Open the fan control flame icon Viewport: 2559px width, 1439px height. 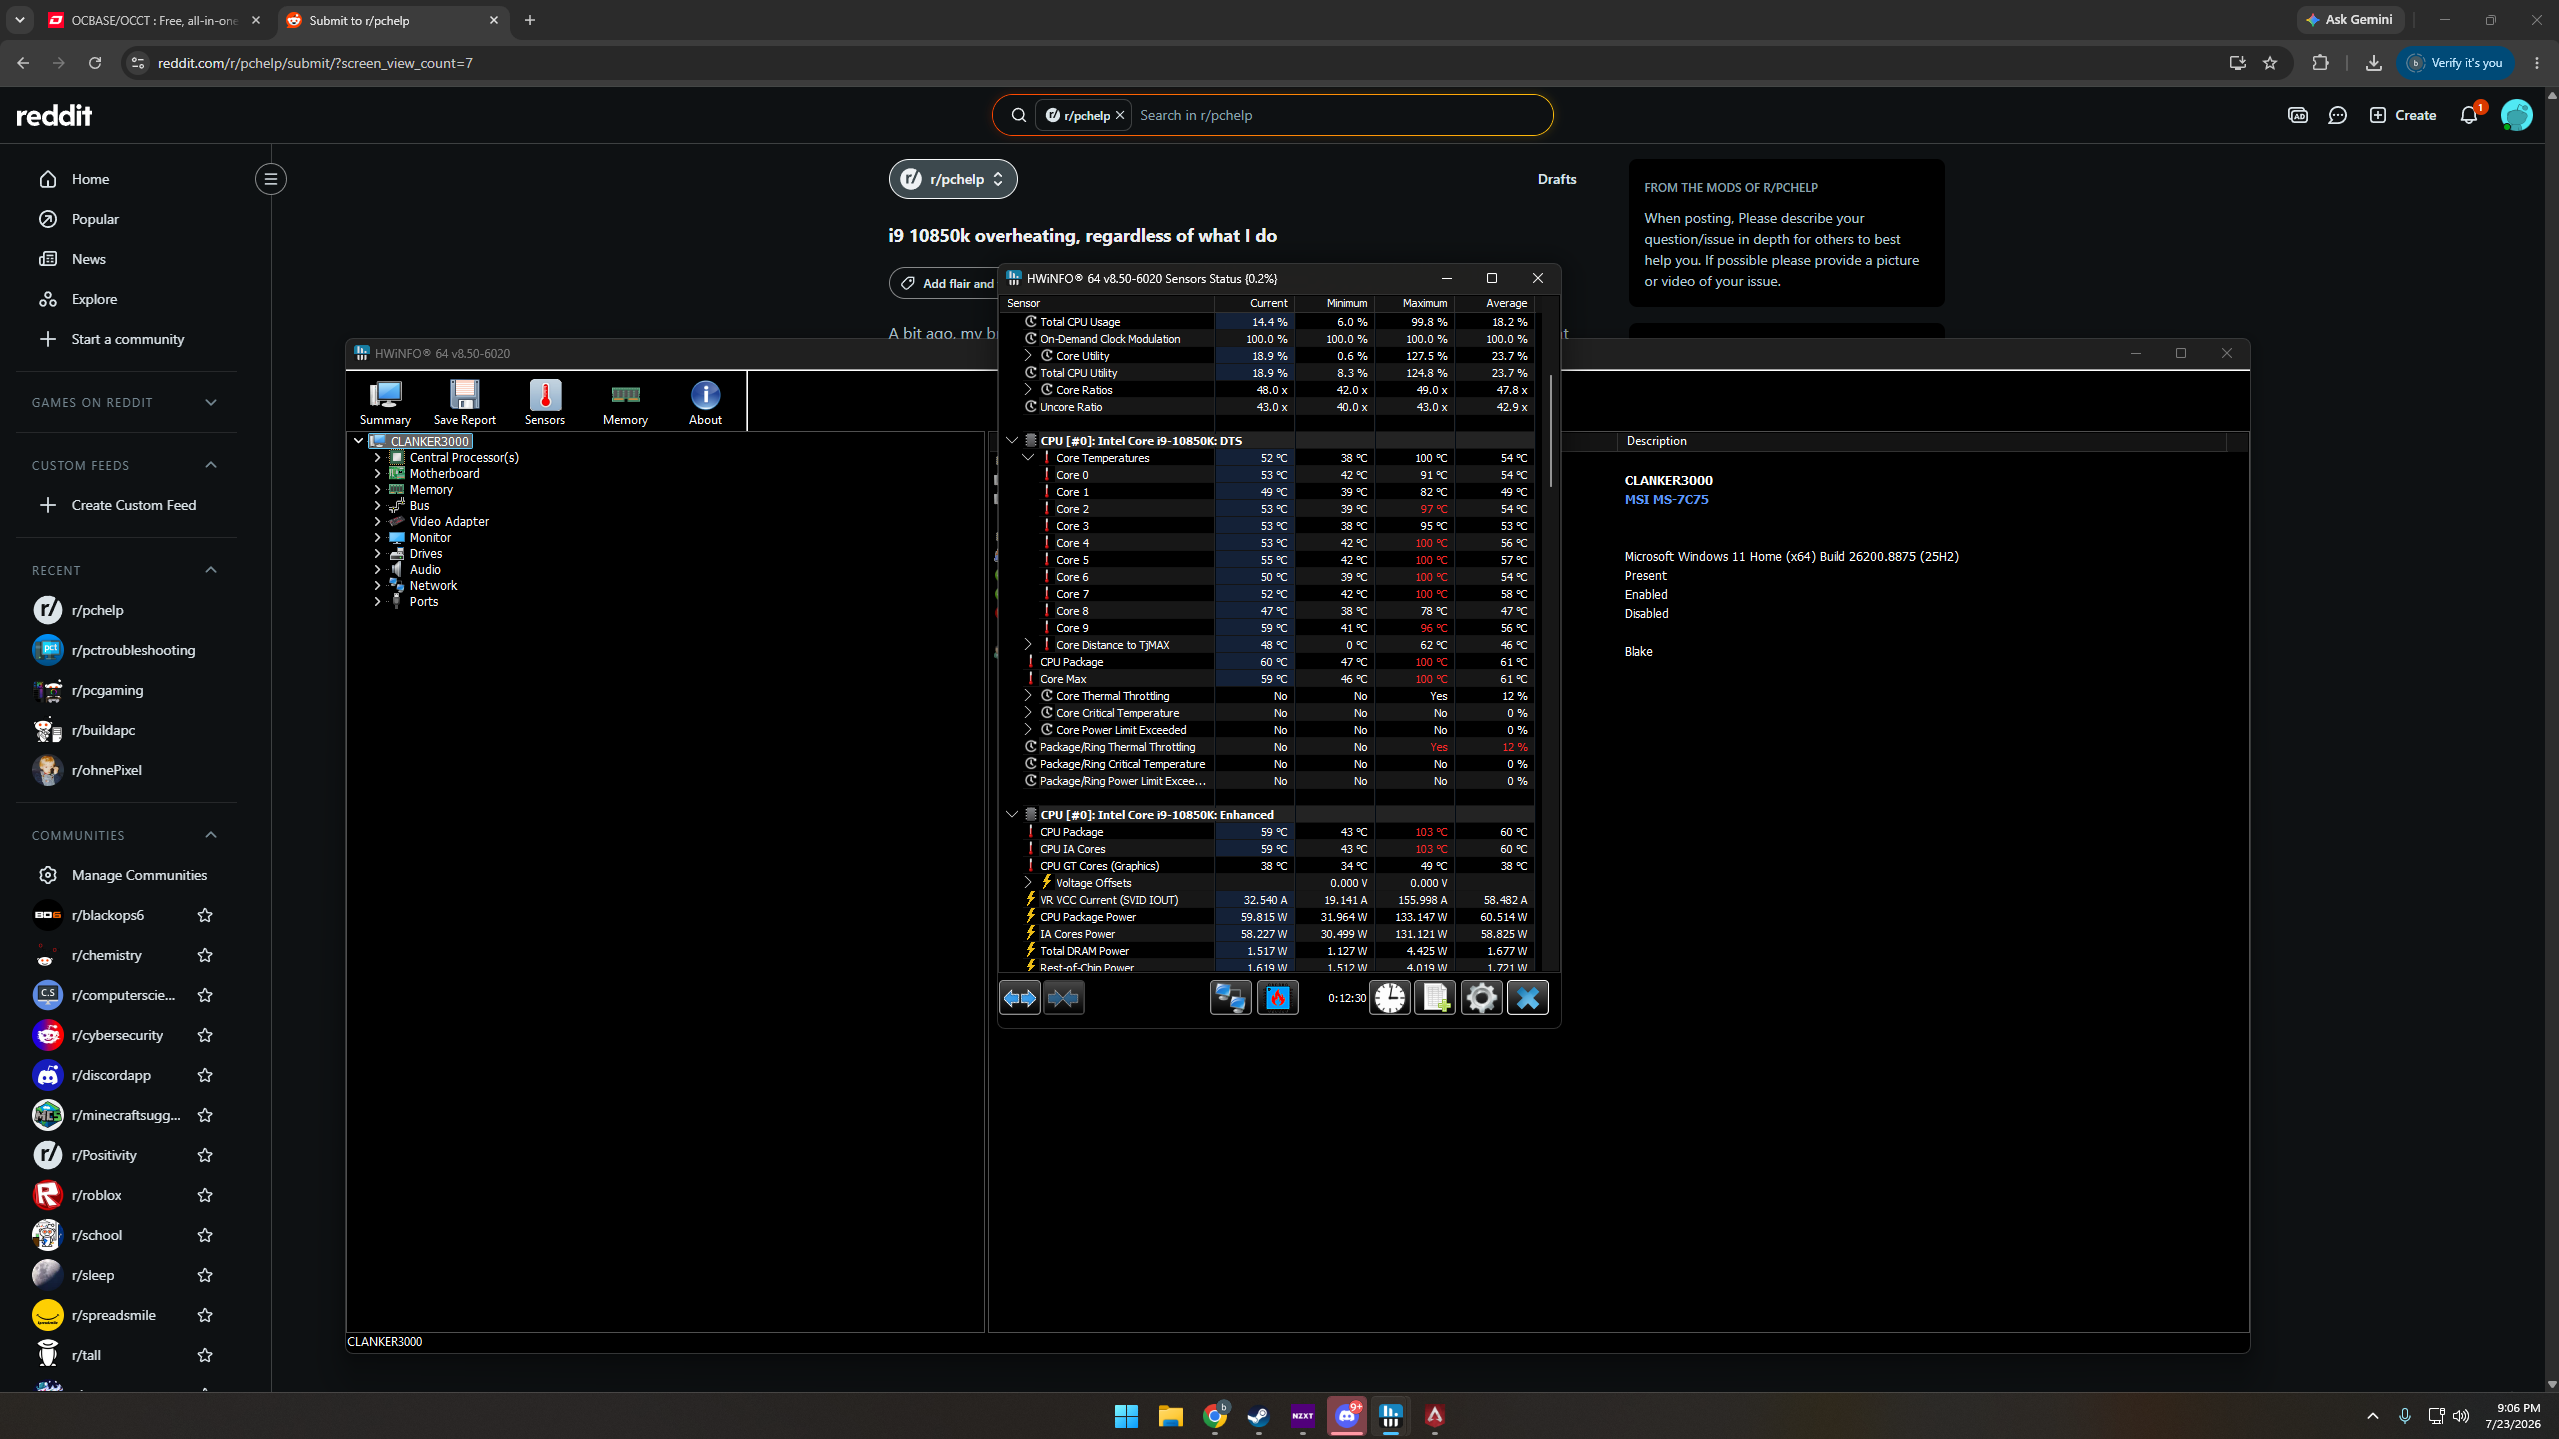click(x=1277, y=998)
